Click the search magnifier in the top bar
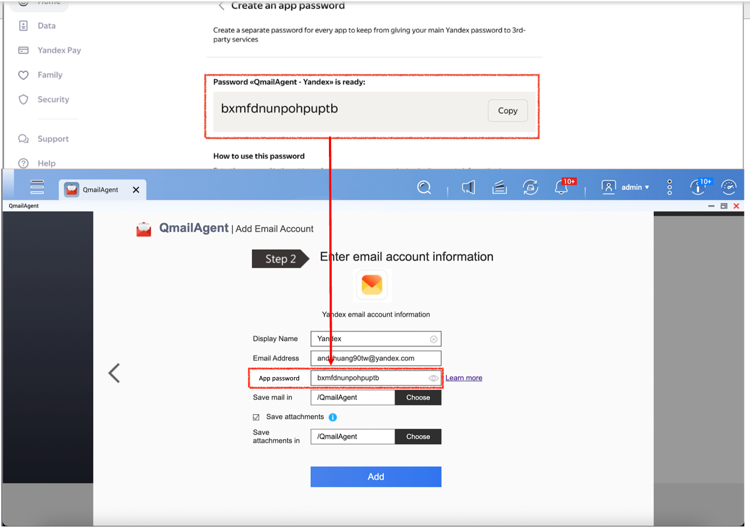The image size is (750, 529). tap(424, 187)
